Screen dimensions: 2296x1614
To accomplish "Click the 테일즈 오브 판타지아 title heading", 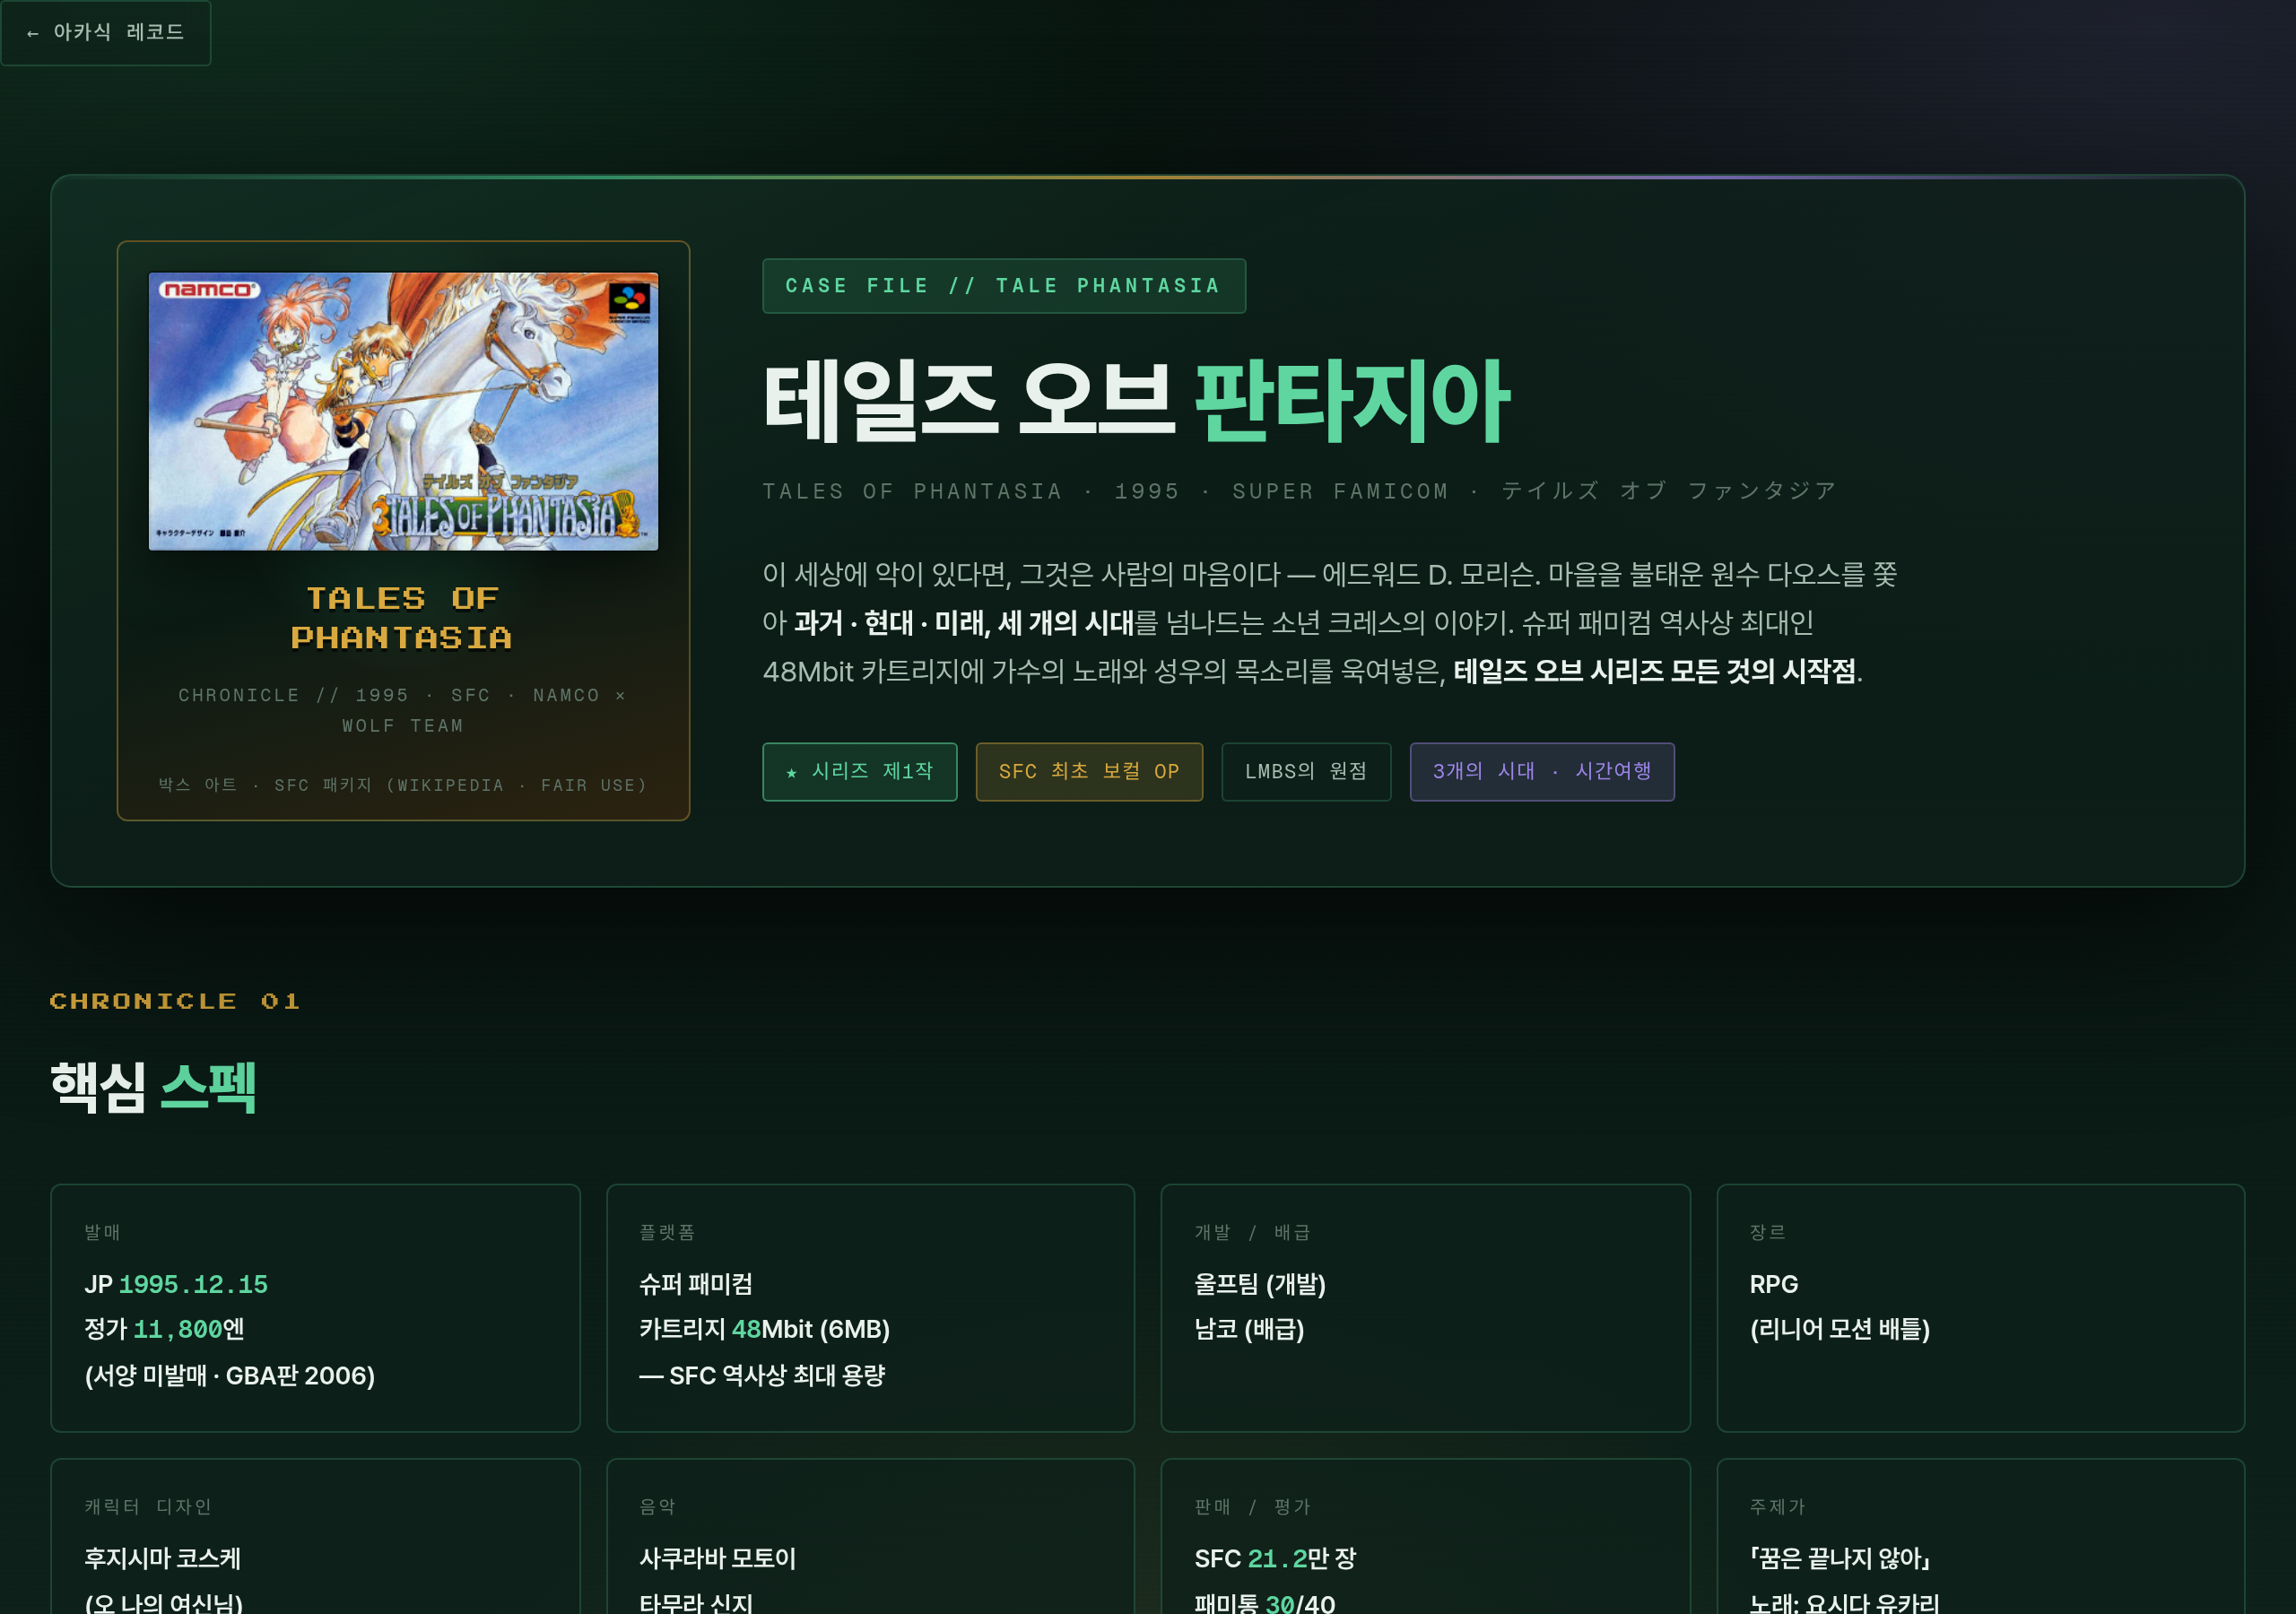I will pyautogui.click(x=1136, y=401).
